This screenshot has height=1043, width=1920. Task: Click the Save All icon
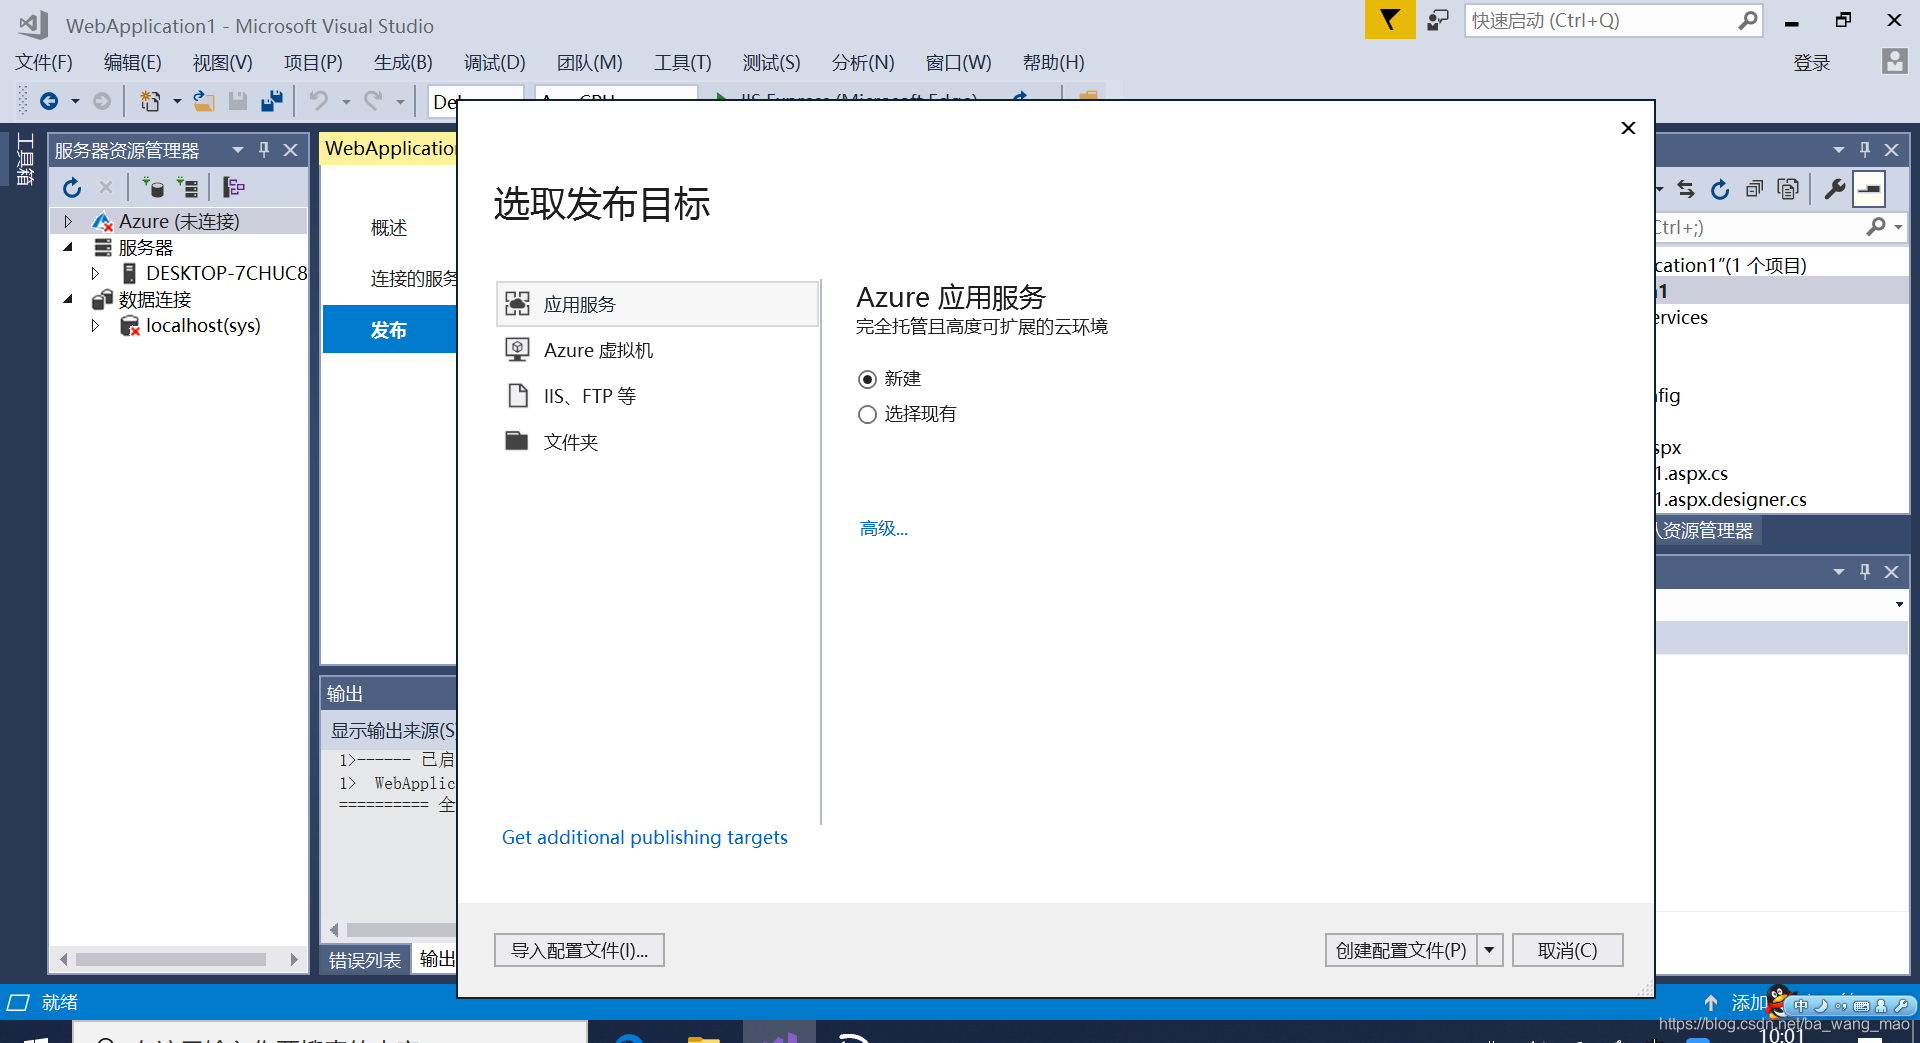[x=271, y=101]
